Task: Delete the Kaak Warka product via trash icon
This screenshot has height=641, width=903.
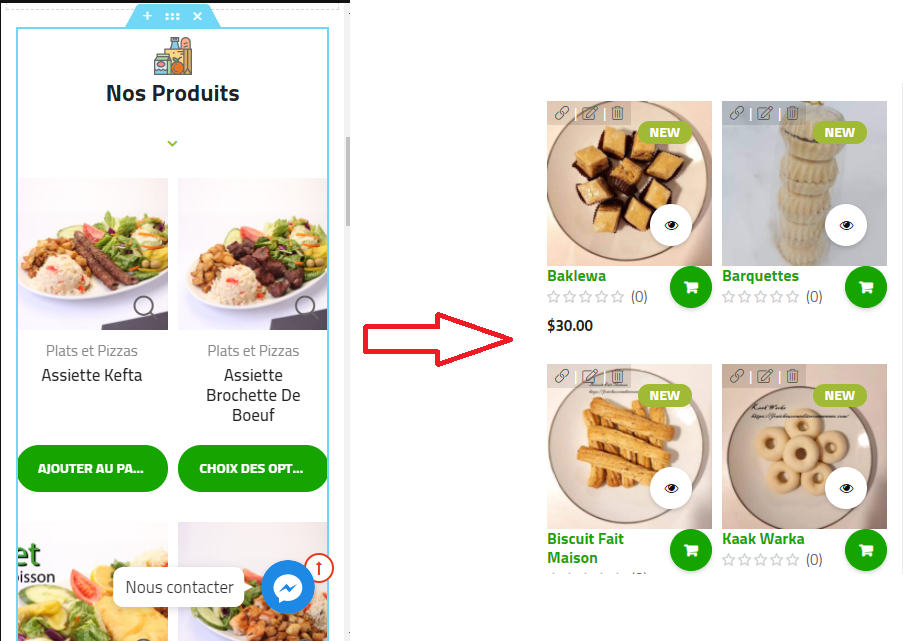Action: coord(792,376)
